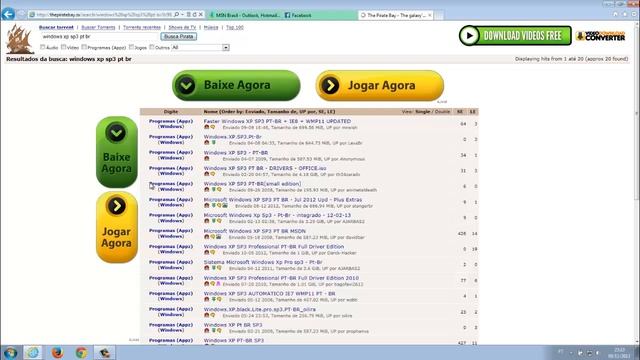
Task: Tick the Programas (Apps) checkbox
Action: [x=84, y=47]
